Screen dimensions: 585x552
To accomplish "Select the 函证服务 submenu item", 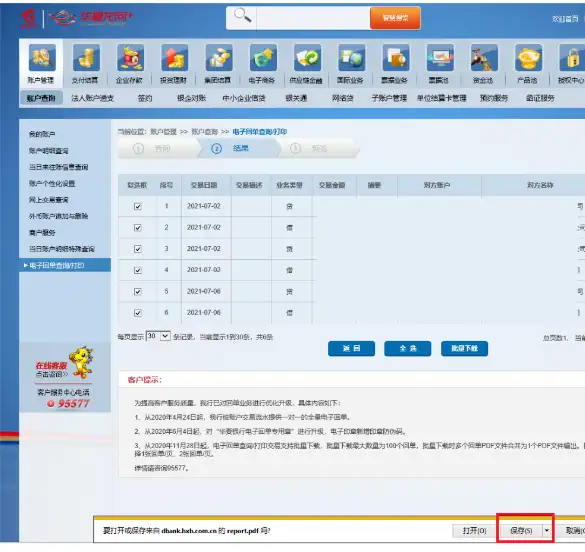I will point(540,98).
